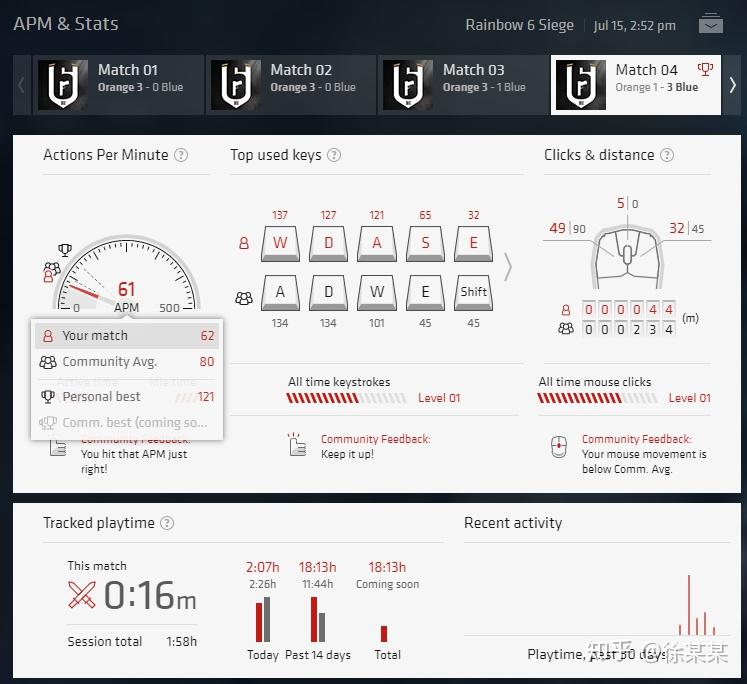
Task: Click community distance odometer 000234
Action: click(628, 329)
